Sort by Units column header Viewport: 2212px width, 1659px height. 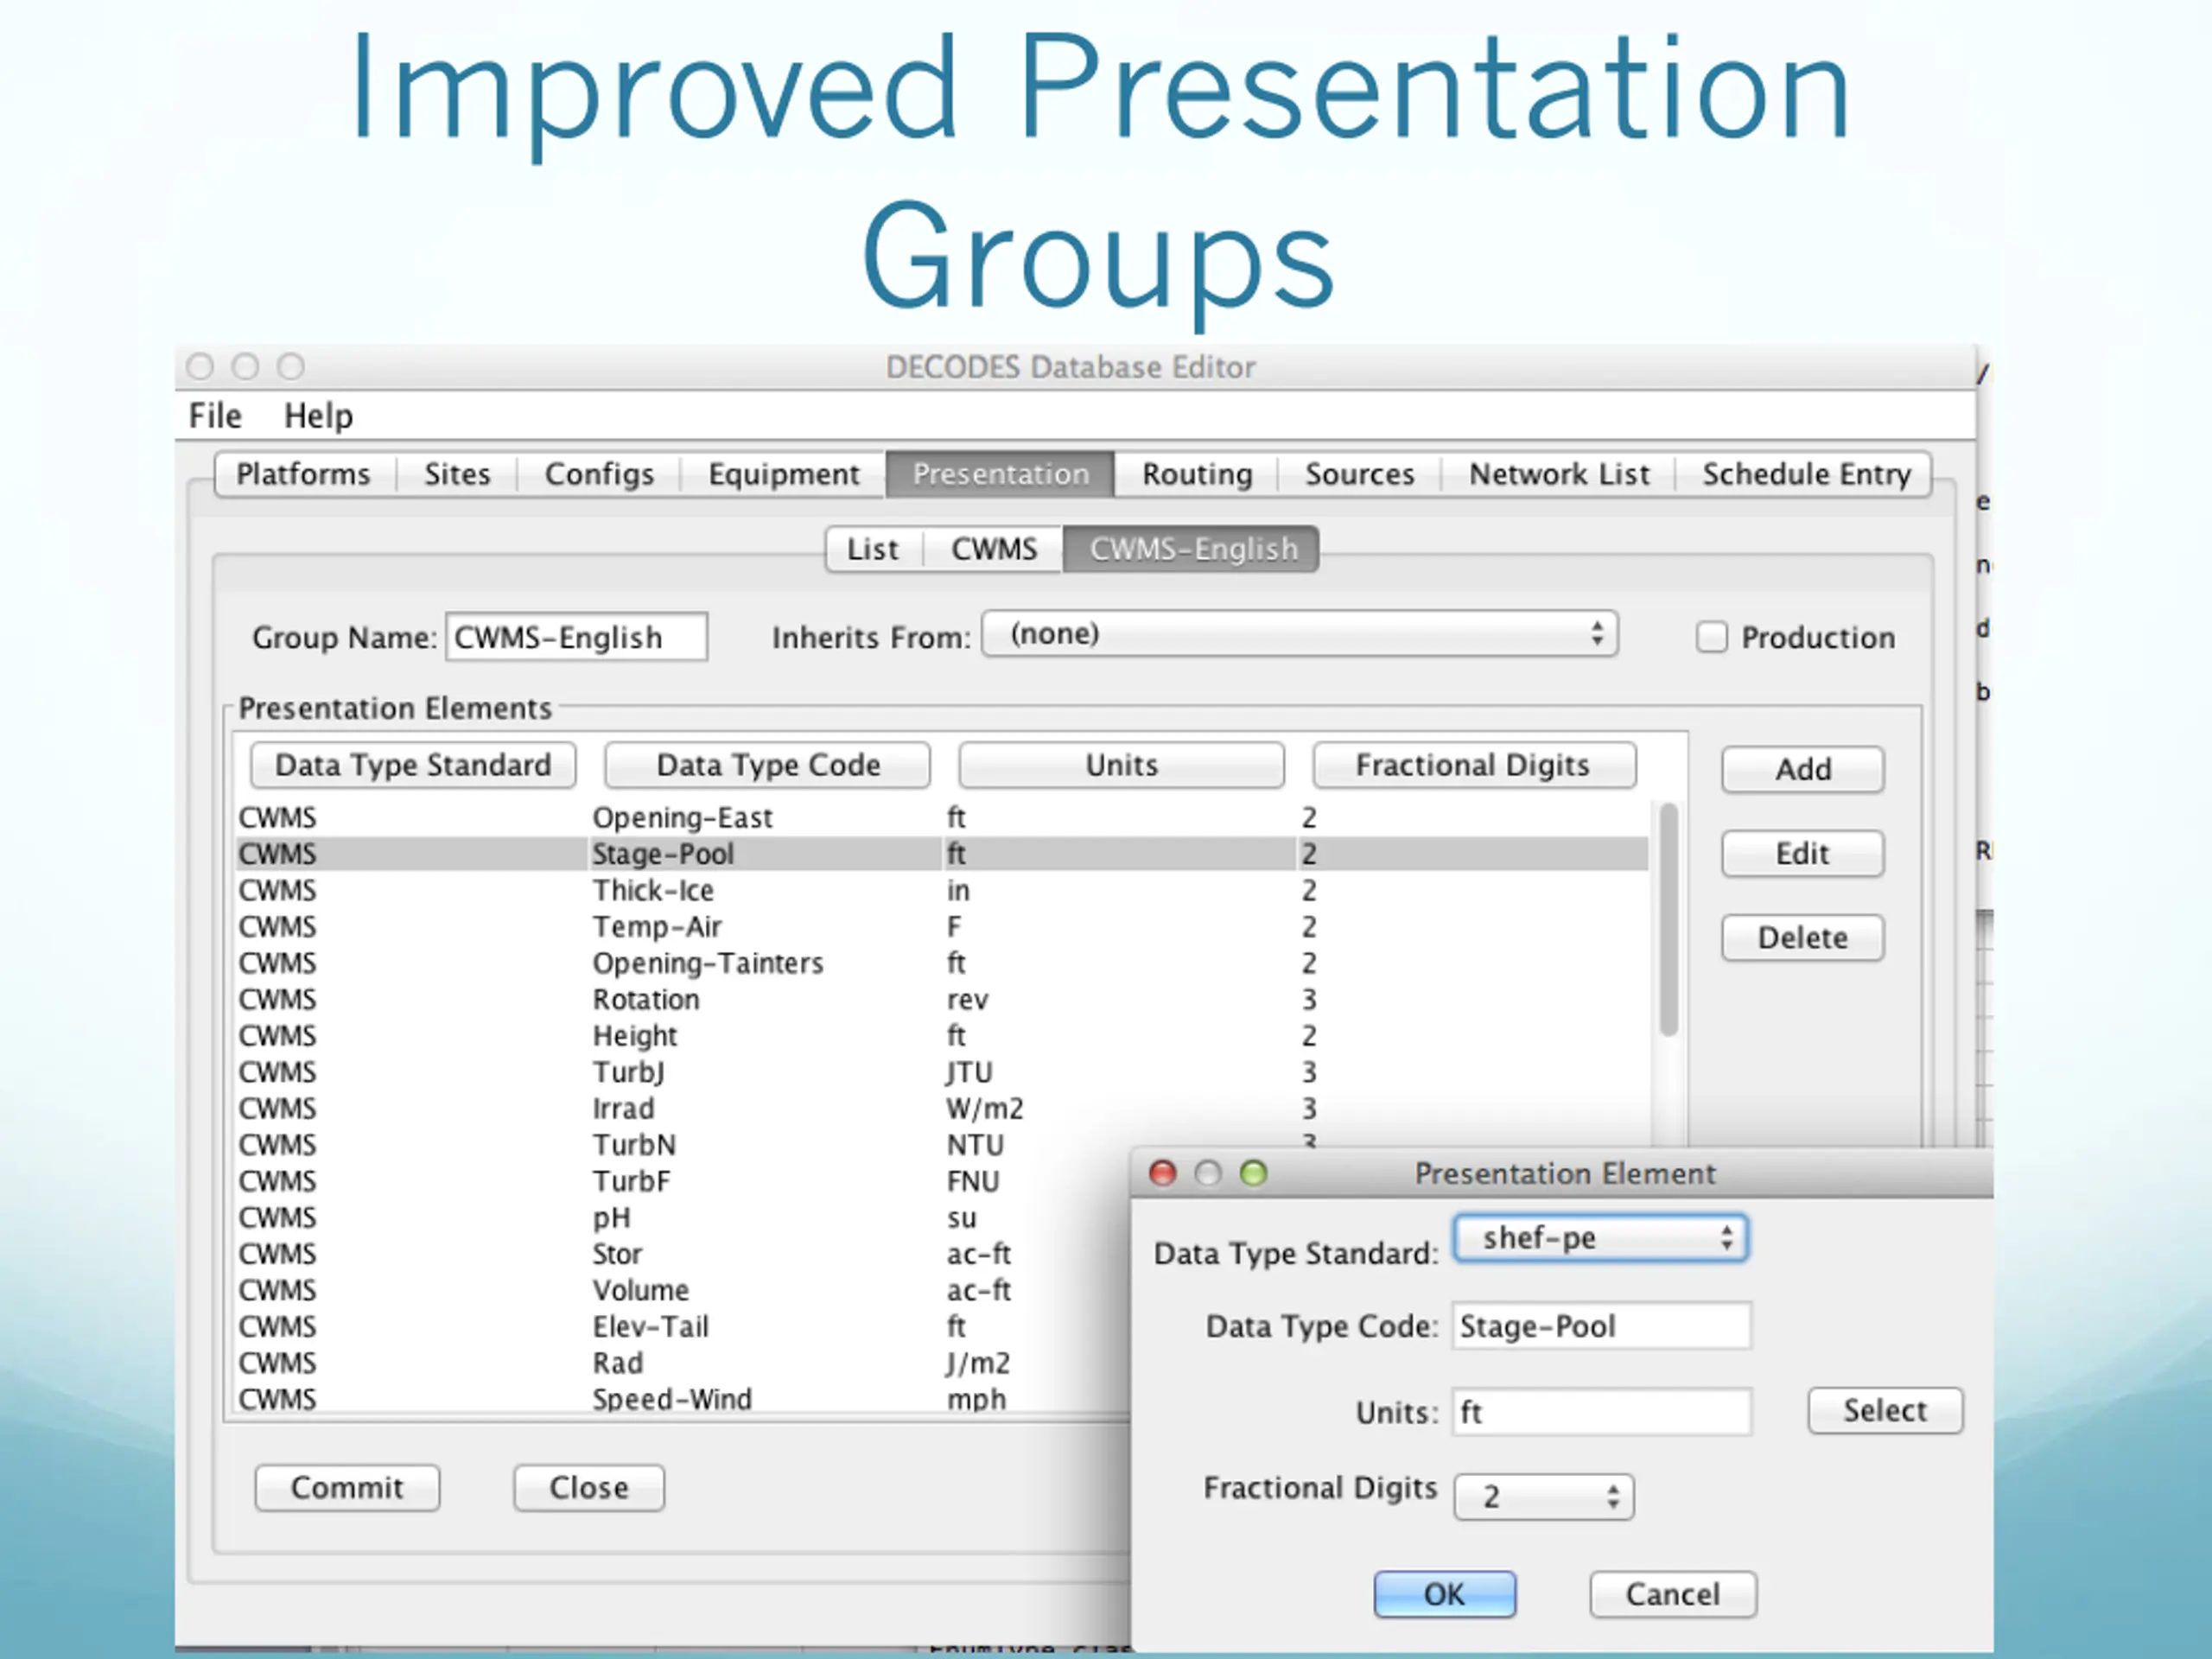(x=1121, y=765)
